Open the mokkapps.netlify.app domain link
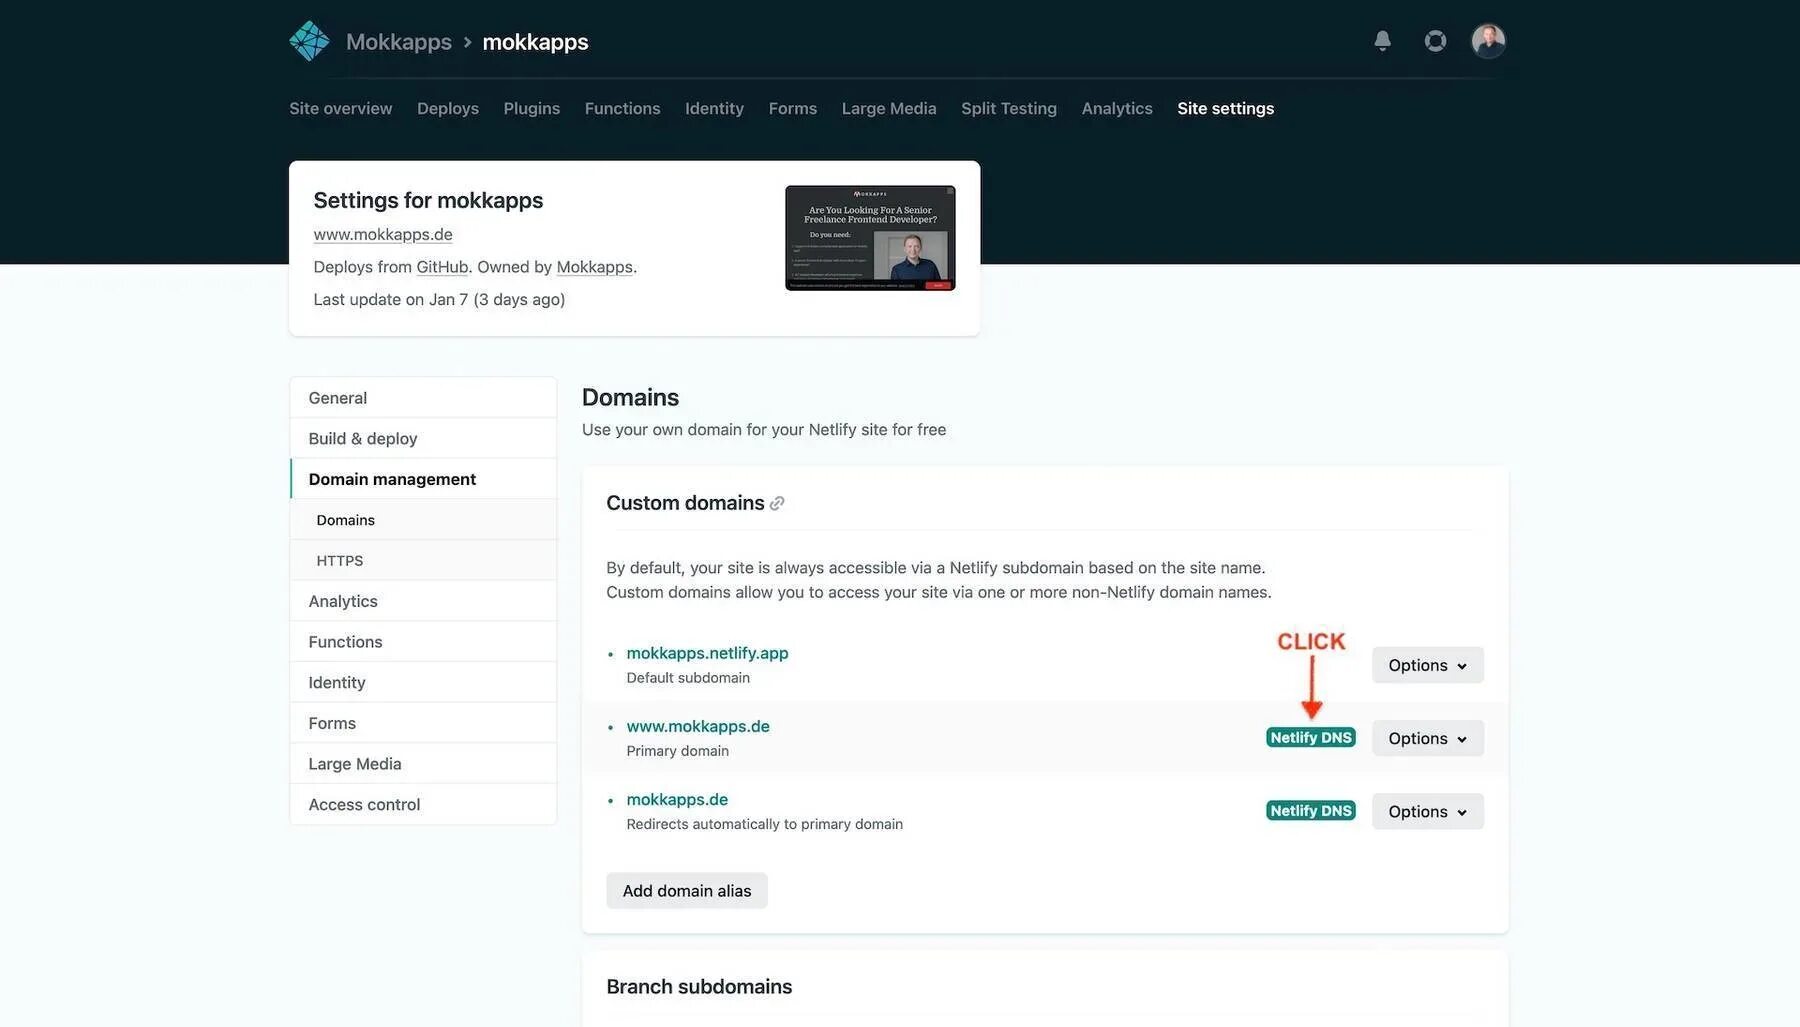1800x1027 pixels. coord(707,653)
